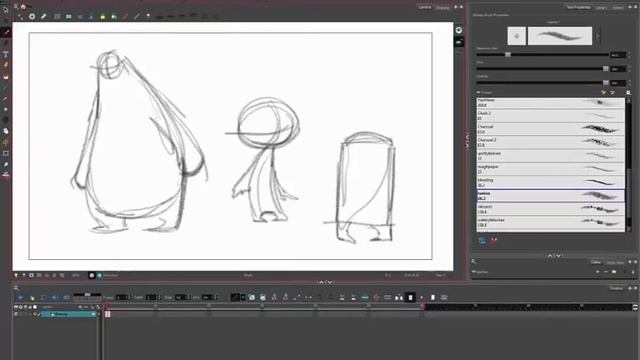Click the Maximum Size value field

618,55
